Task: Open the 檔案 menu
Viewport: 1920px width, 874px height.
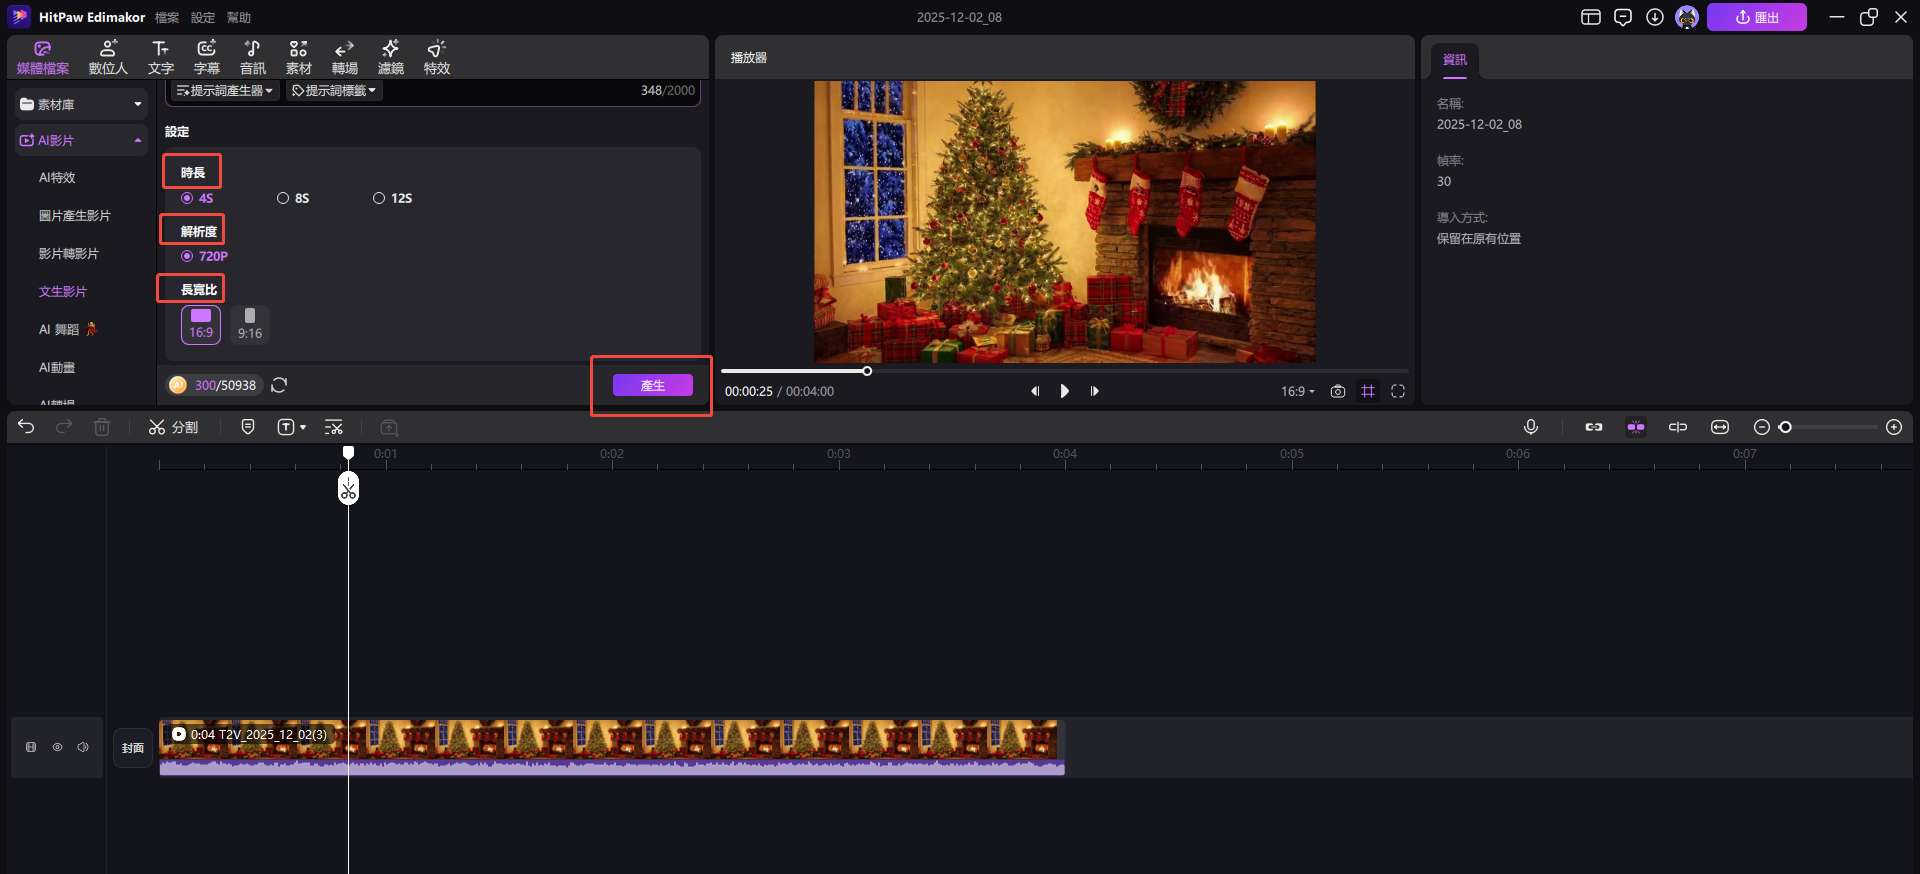Action: [x=167, y=18]
